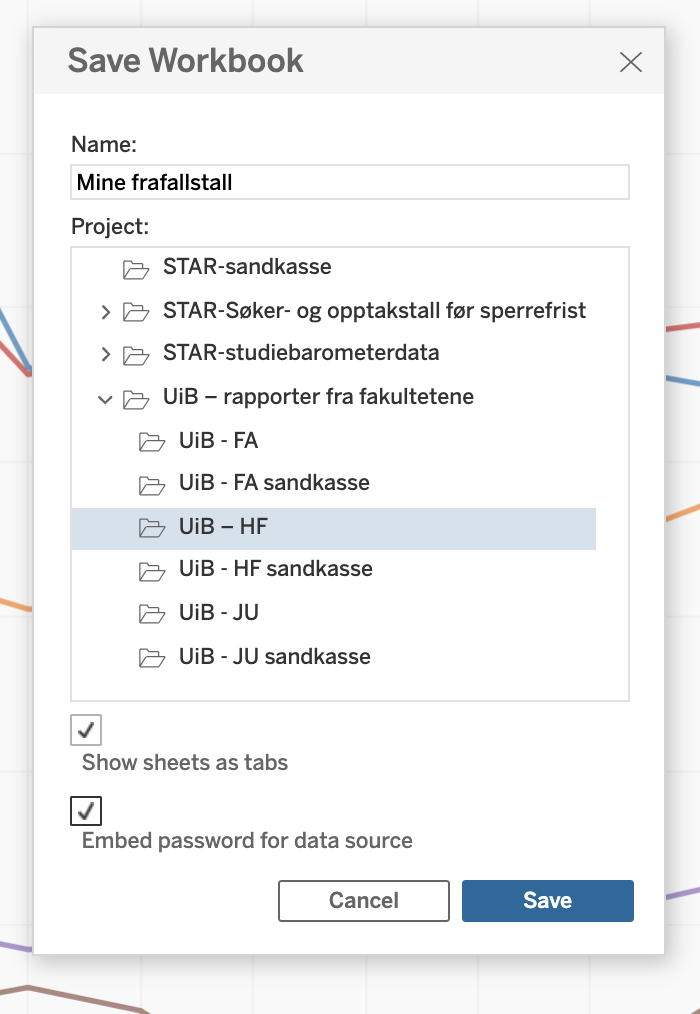Close the Save Workbook dialog with X

tap(630, 62)
